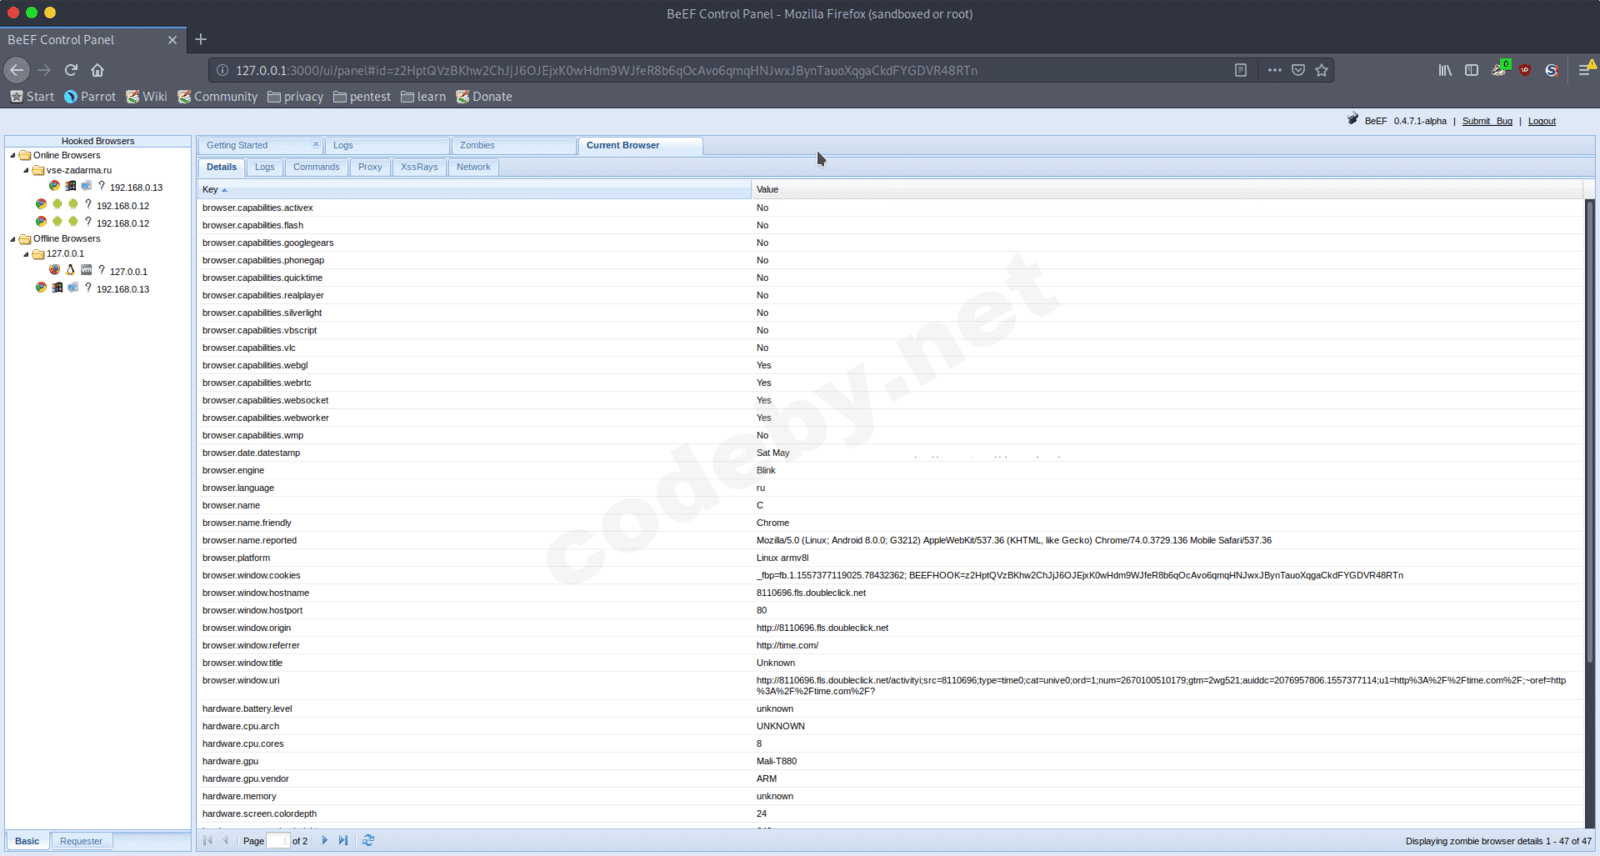
Task: Toggle the Firefox sidebar icon
Action: tap(1471, 70)
